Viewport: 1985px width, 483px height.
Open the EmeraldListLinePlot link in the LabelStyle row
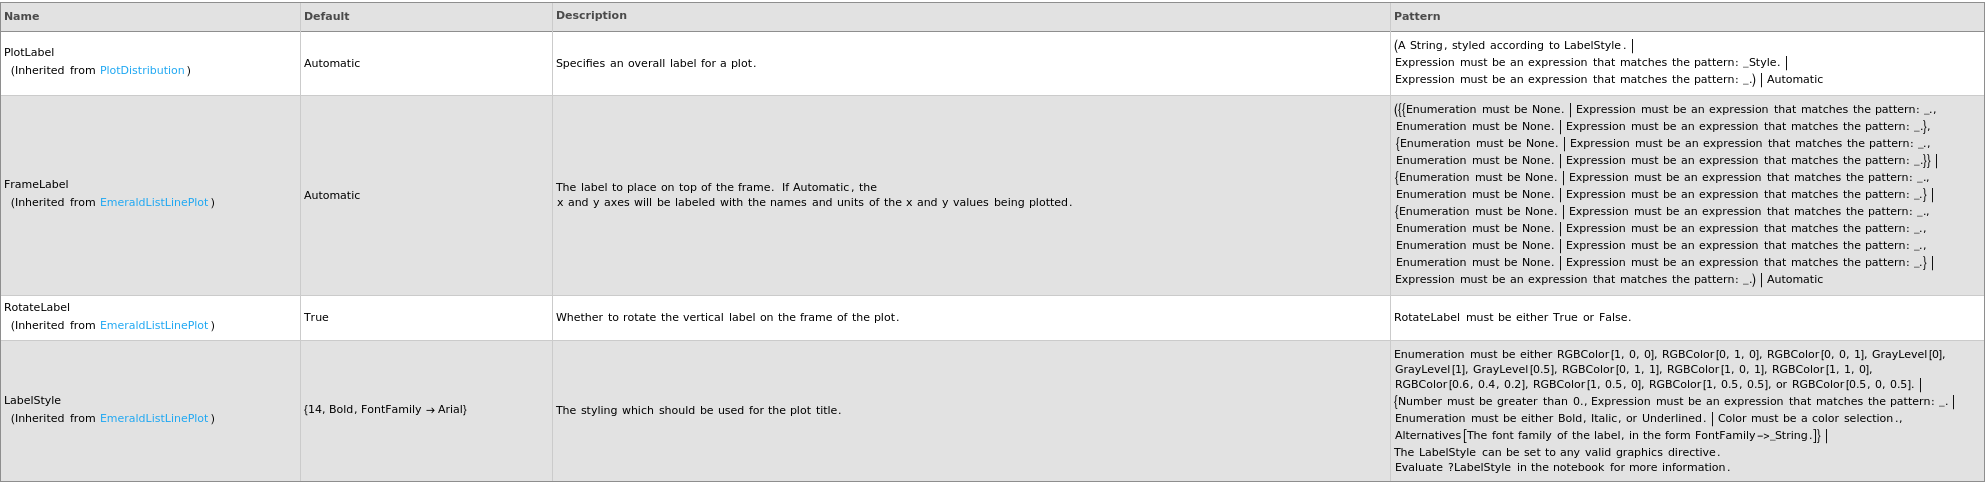[154, 419]
